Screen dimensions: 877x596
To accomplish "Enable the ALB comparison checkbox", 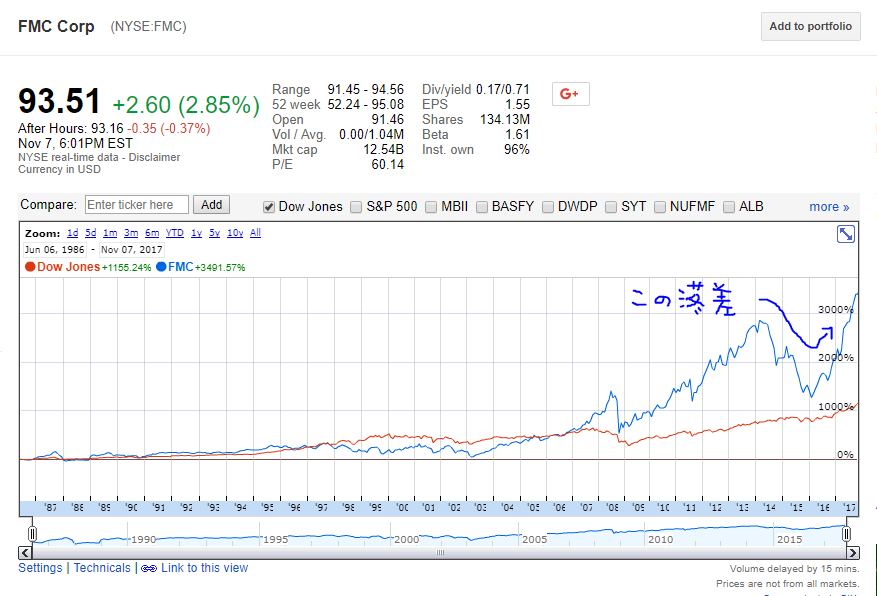I will click(x=729, y=207).
